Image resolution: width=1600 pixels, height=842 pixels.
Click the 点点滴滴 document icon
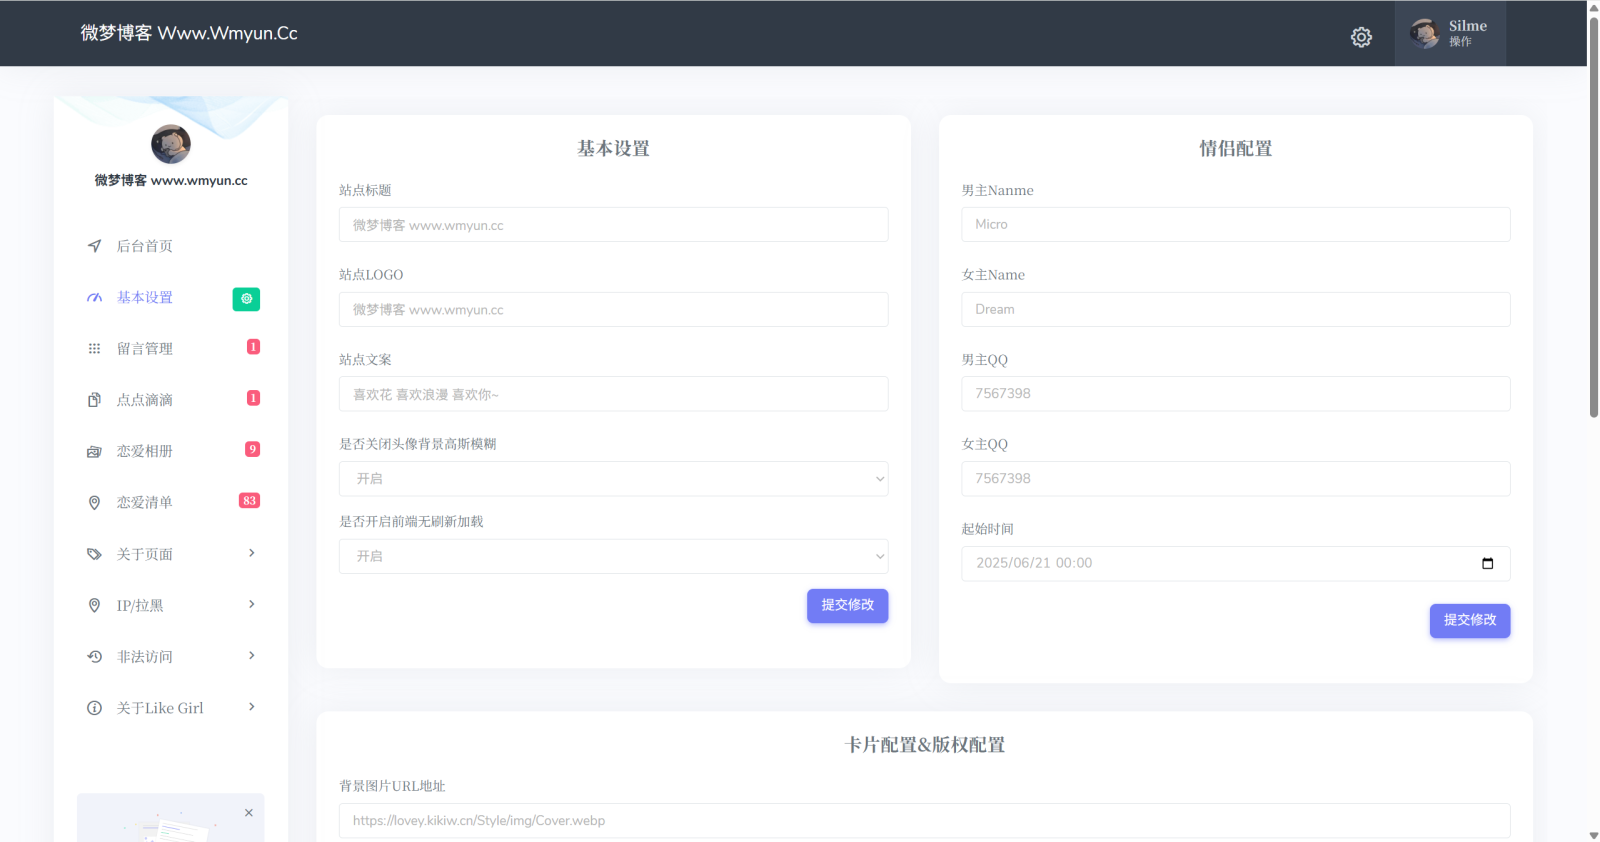pyautogui.click(x=94, y=400)
